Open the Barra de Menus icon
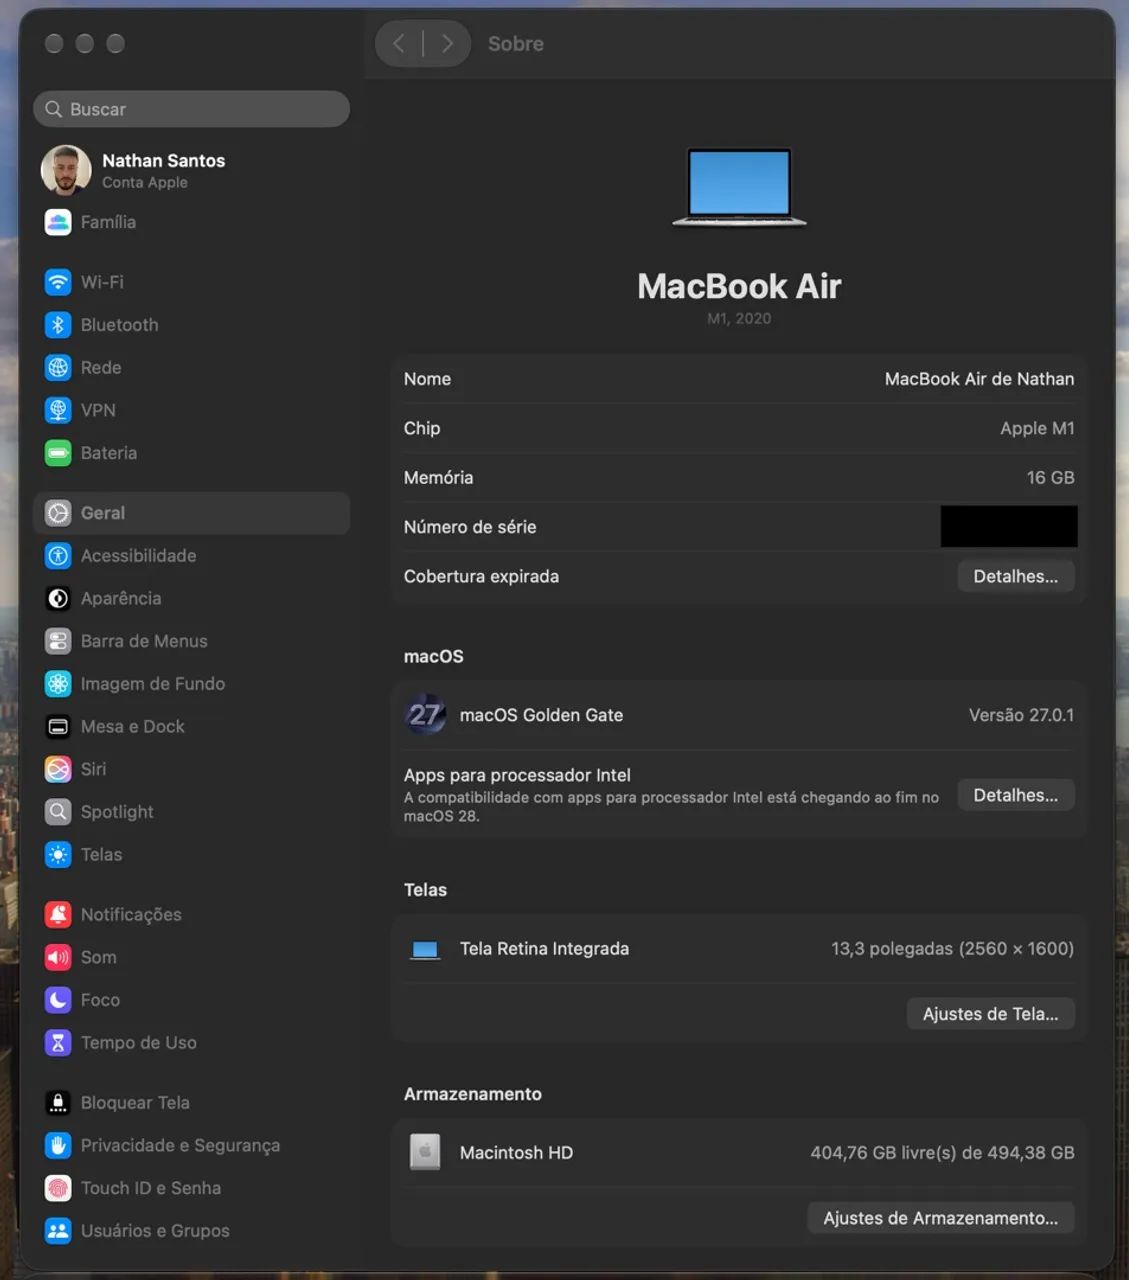 pyautogui.click(x=58, y=641)
